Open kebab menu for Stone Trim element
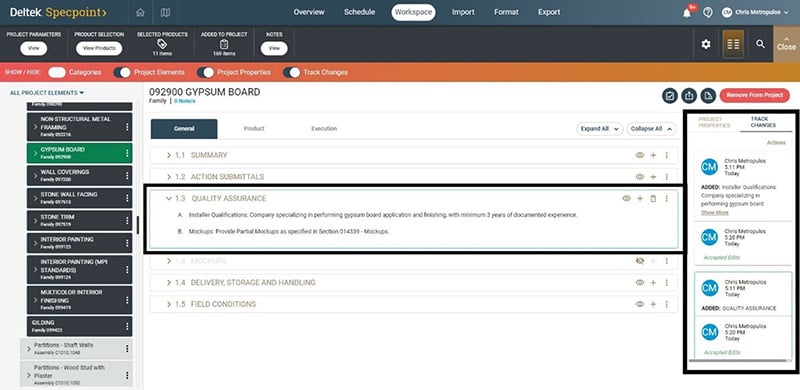Image resolution: width=800 pixels, height=390 pixels. (x=127, y=221)
